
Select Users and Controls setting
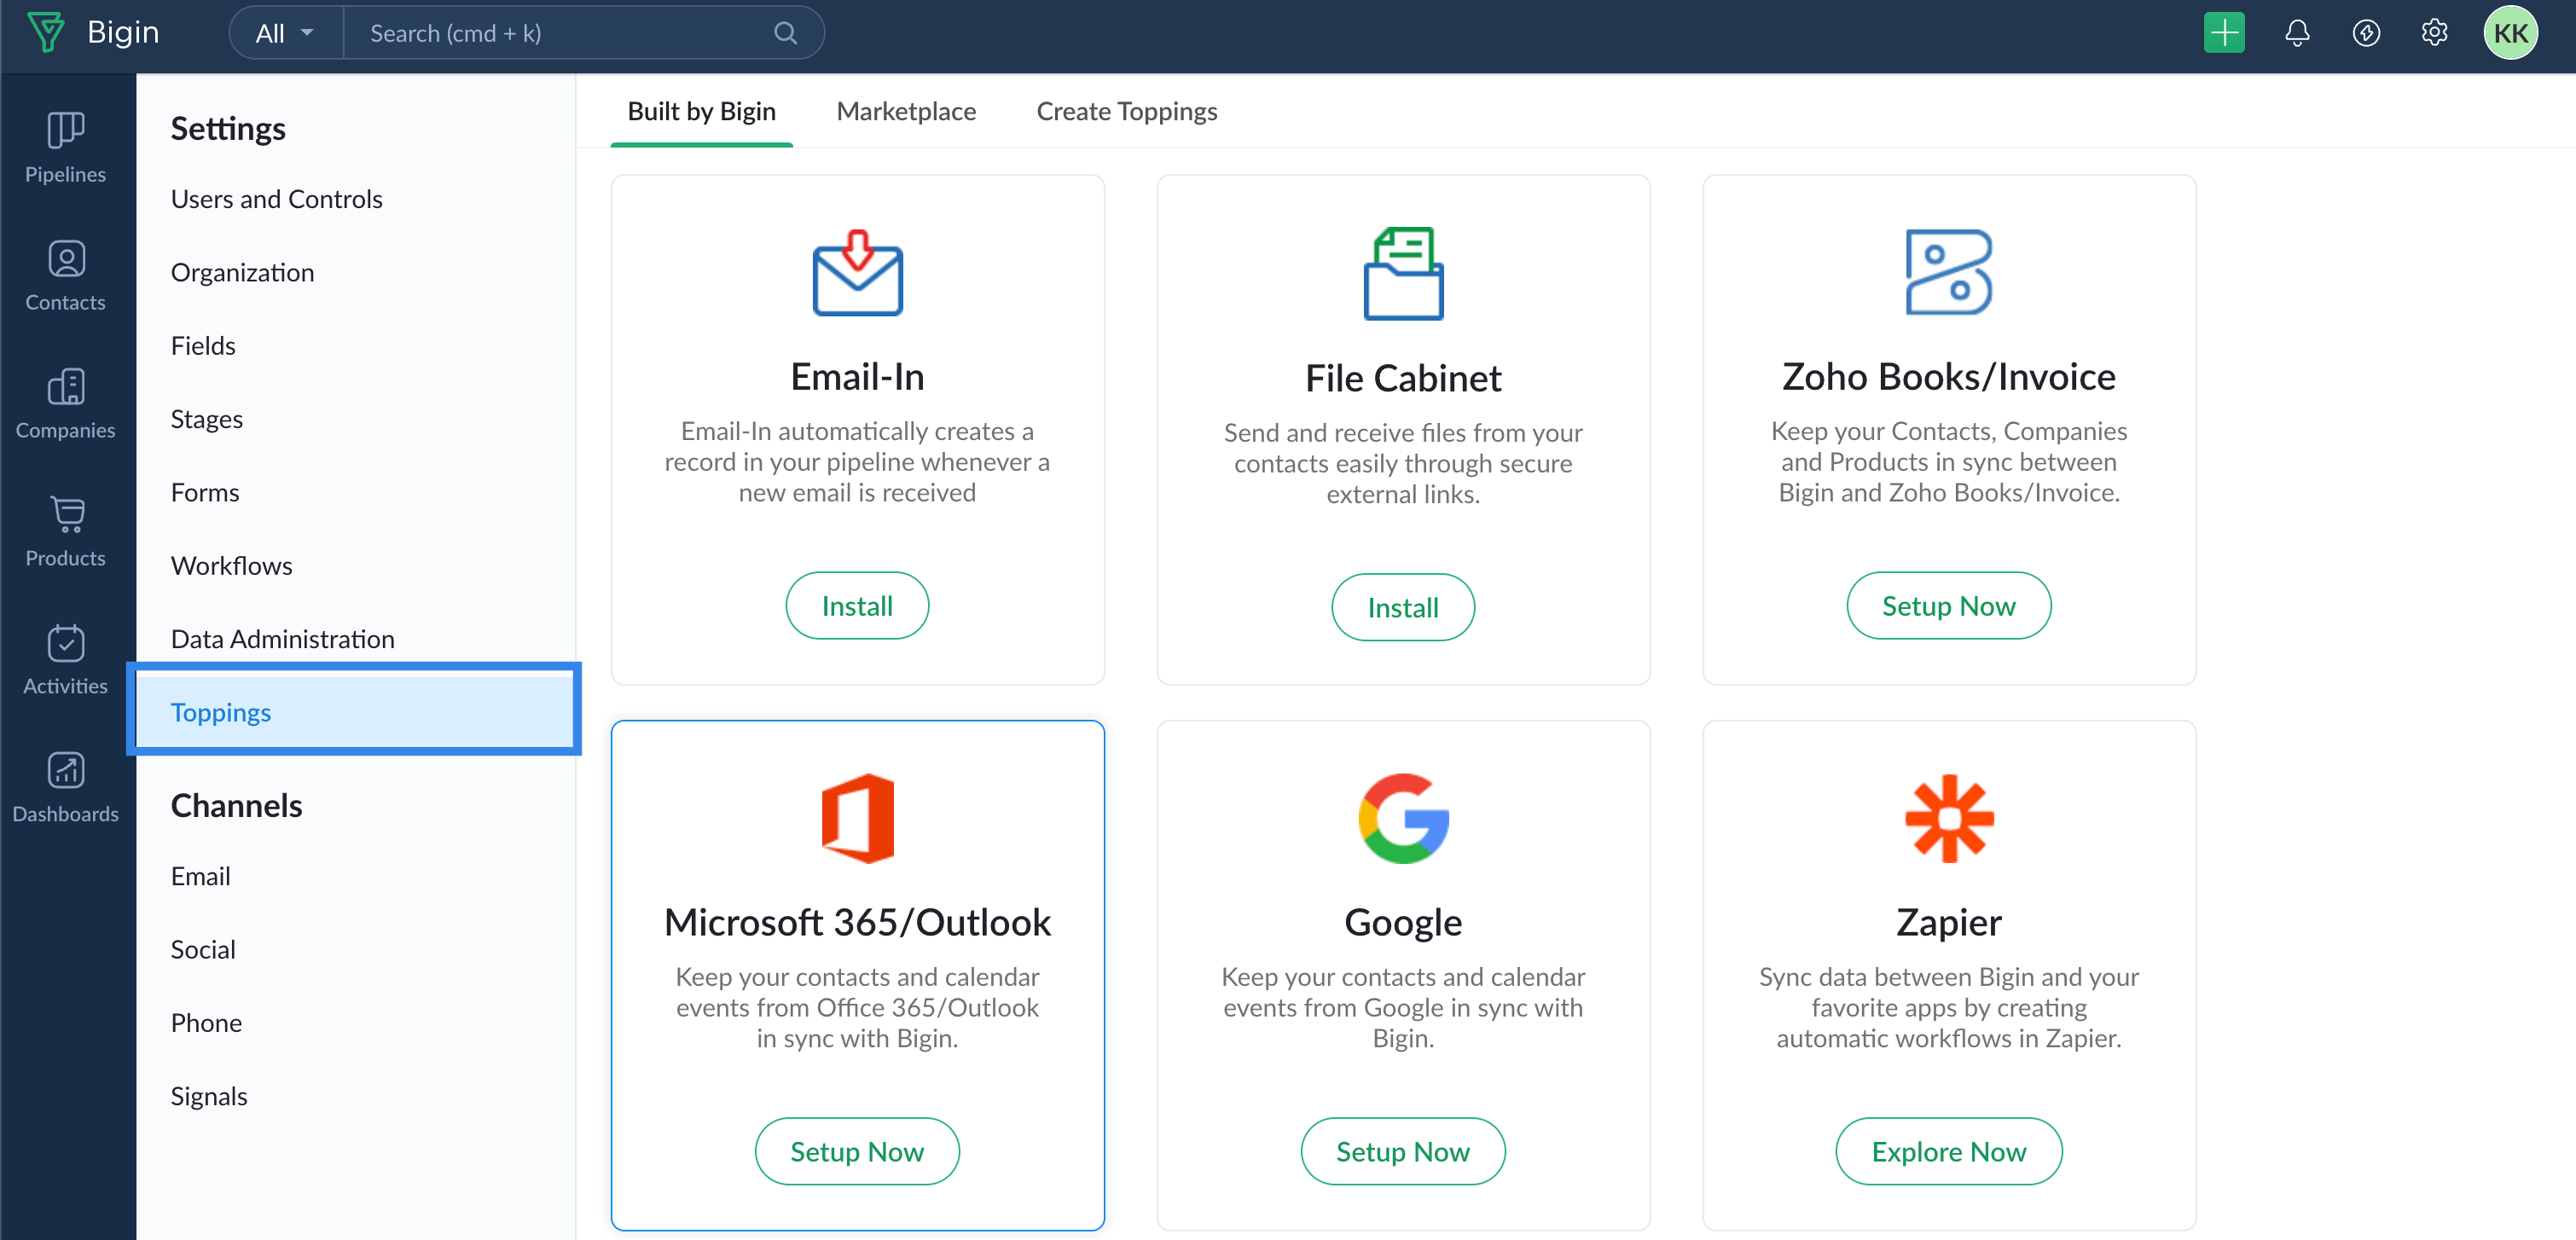276,199
